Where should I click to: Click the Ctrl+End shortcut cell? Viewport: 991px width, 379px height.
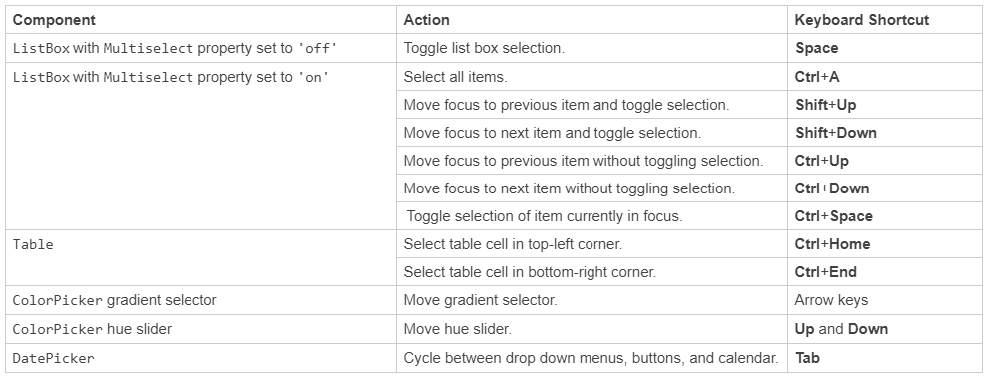tap(885, 272)
